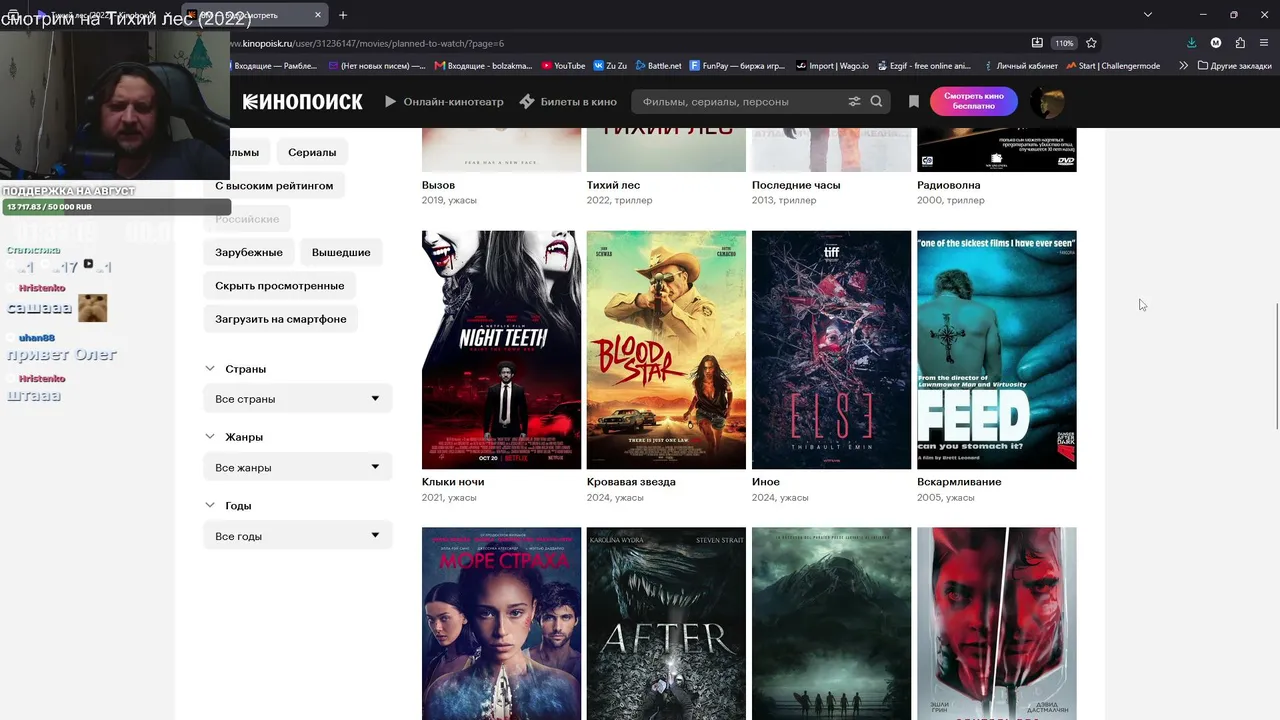Toggle the Российские filter chip
The height and width of the screenshot is (720, 1280).
pos(247,219)
